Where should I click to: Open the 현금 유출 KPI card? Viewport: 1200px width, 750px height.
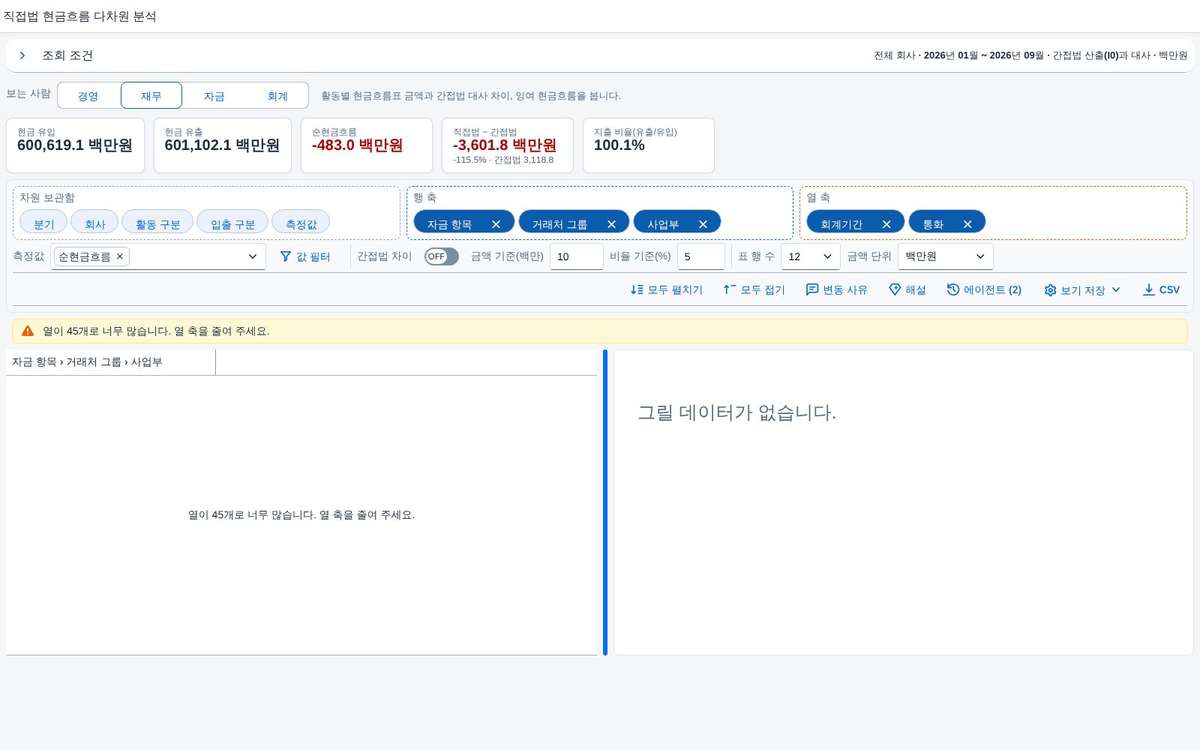point(222,145)
